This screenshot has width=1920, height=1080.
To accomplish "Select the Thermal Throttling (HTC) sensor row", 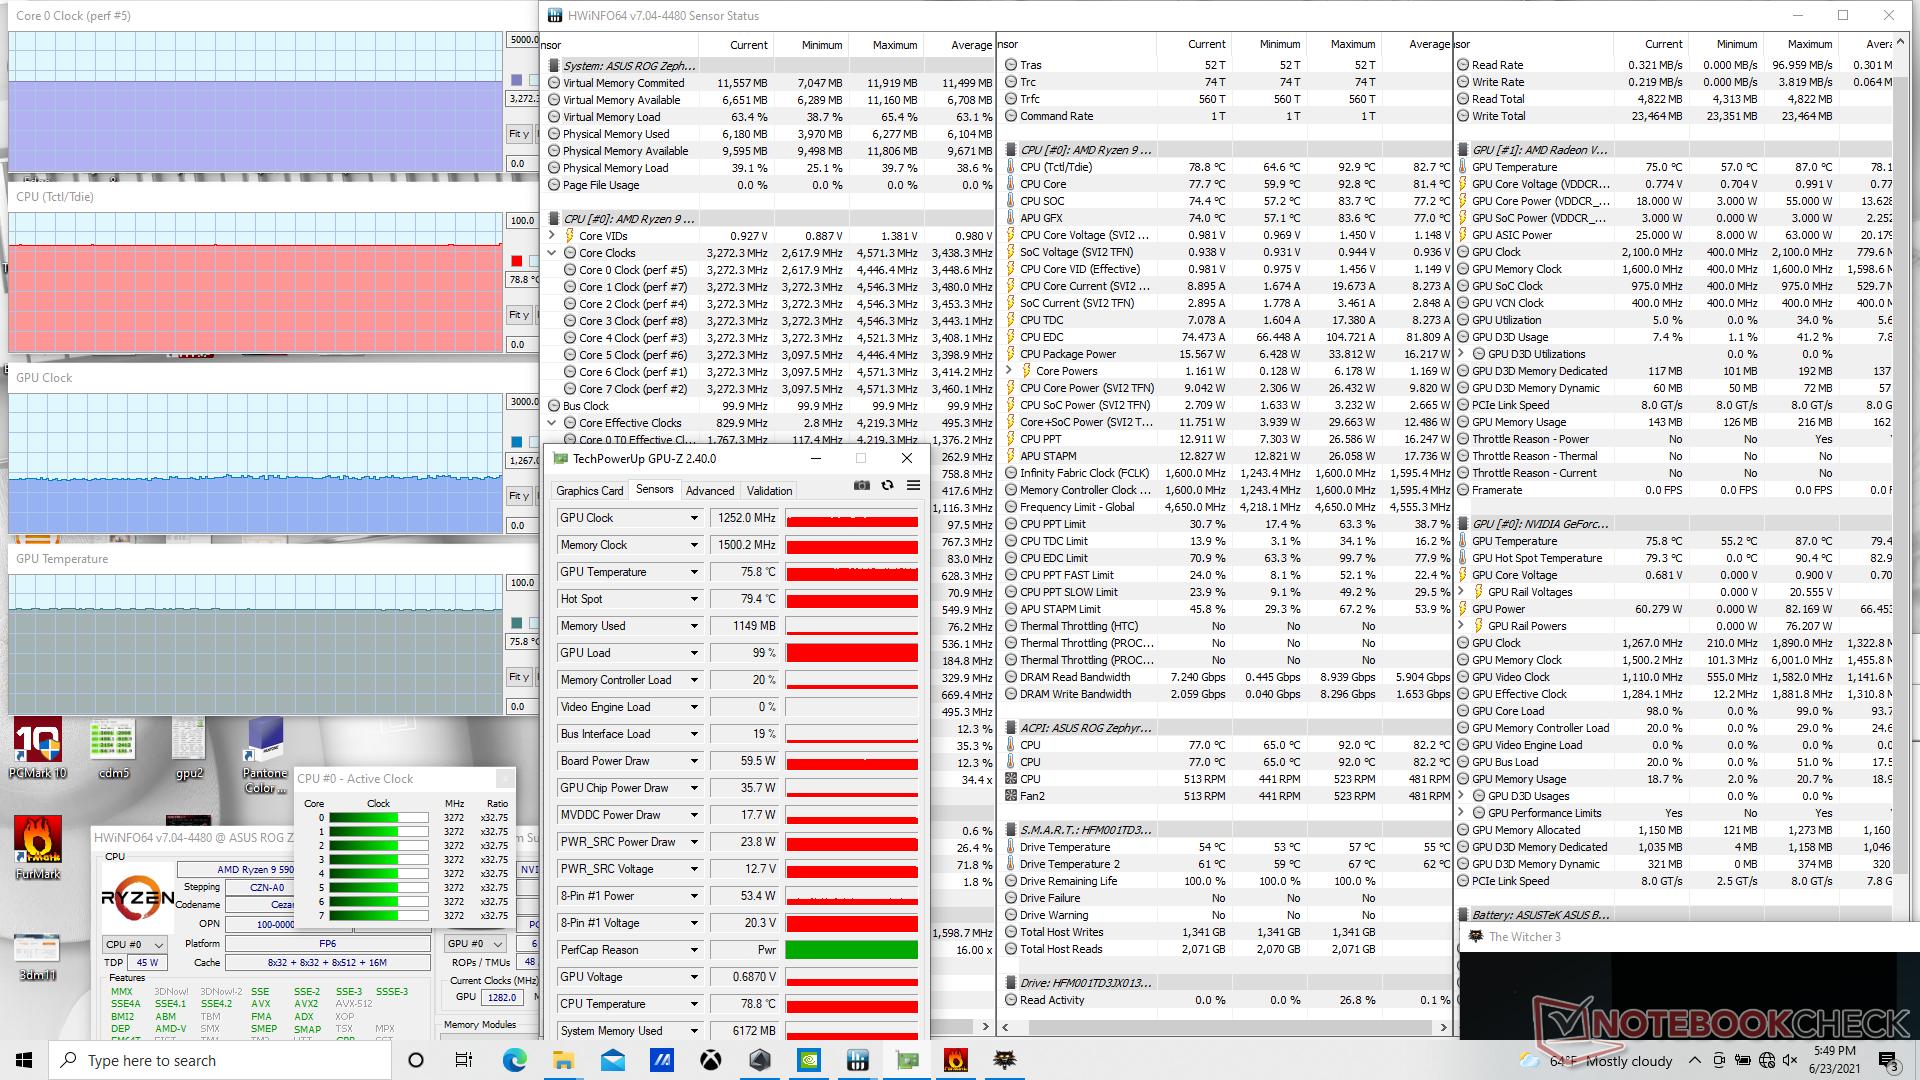I will coord(1226,626).
